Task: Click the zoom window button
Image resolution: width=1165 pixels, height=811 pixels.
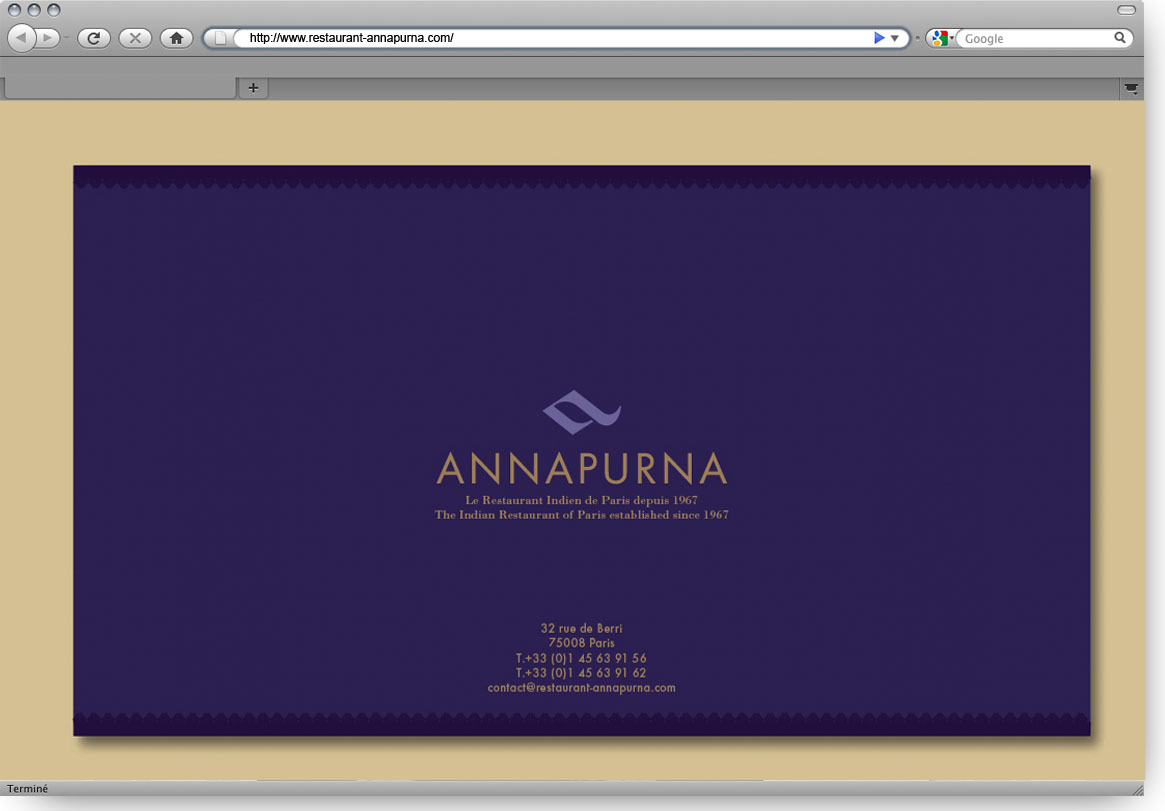Action: tap(53, 10)
